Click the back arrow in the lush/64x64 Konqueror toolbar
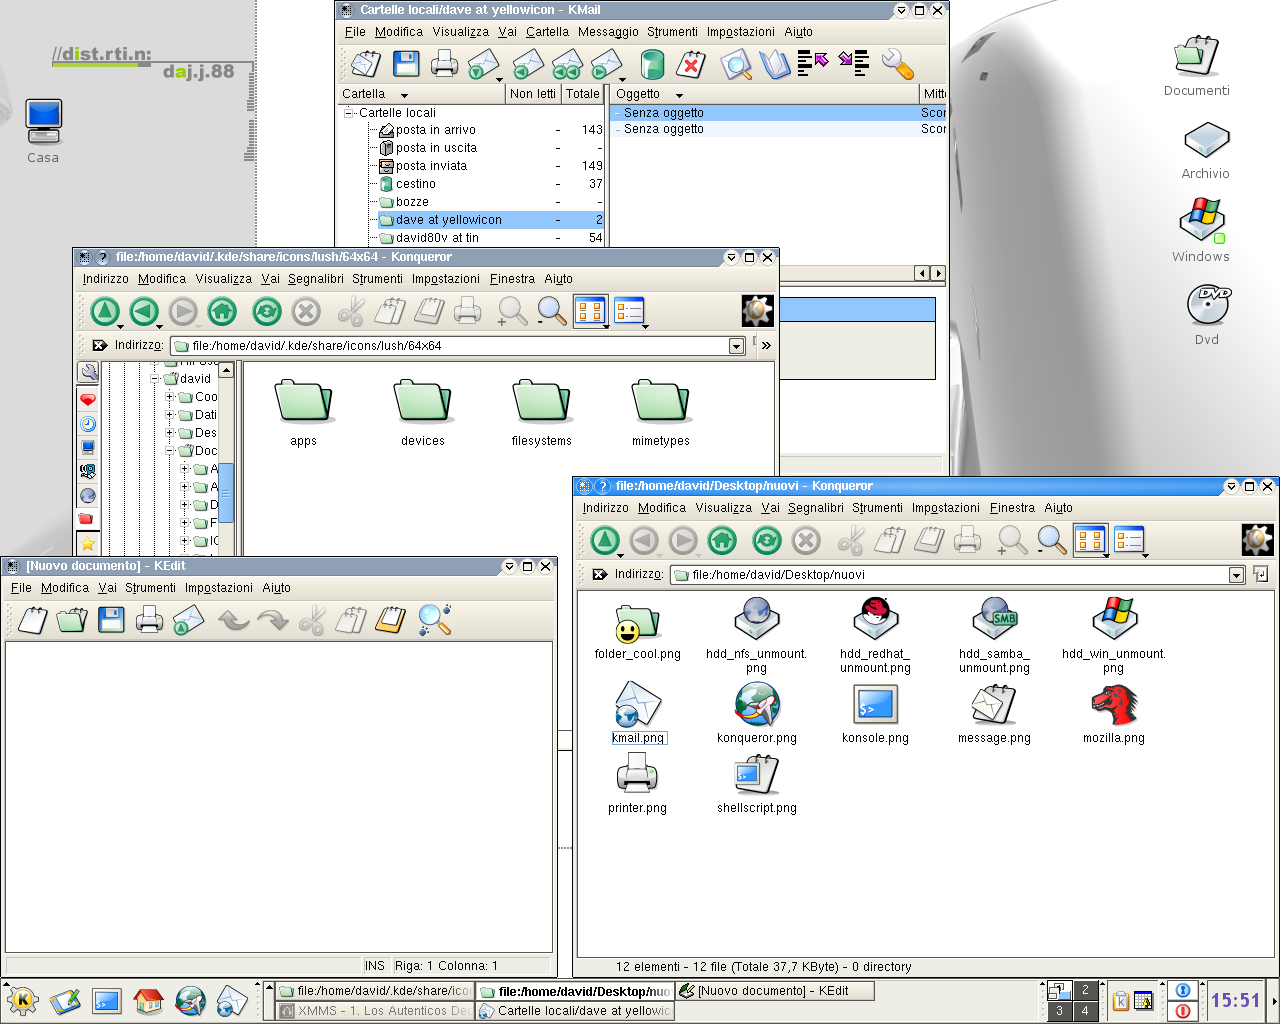 [144, 312]
